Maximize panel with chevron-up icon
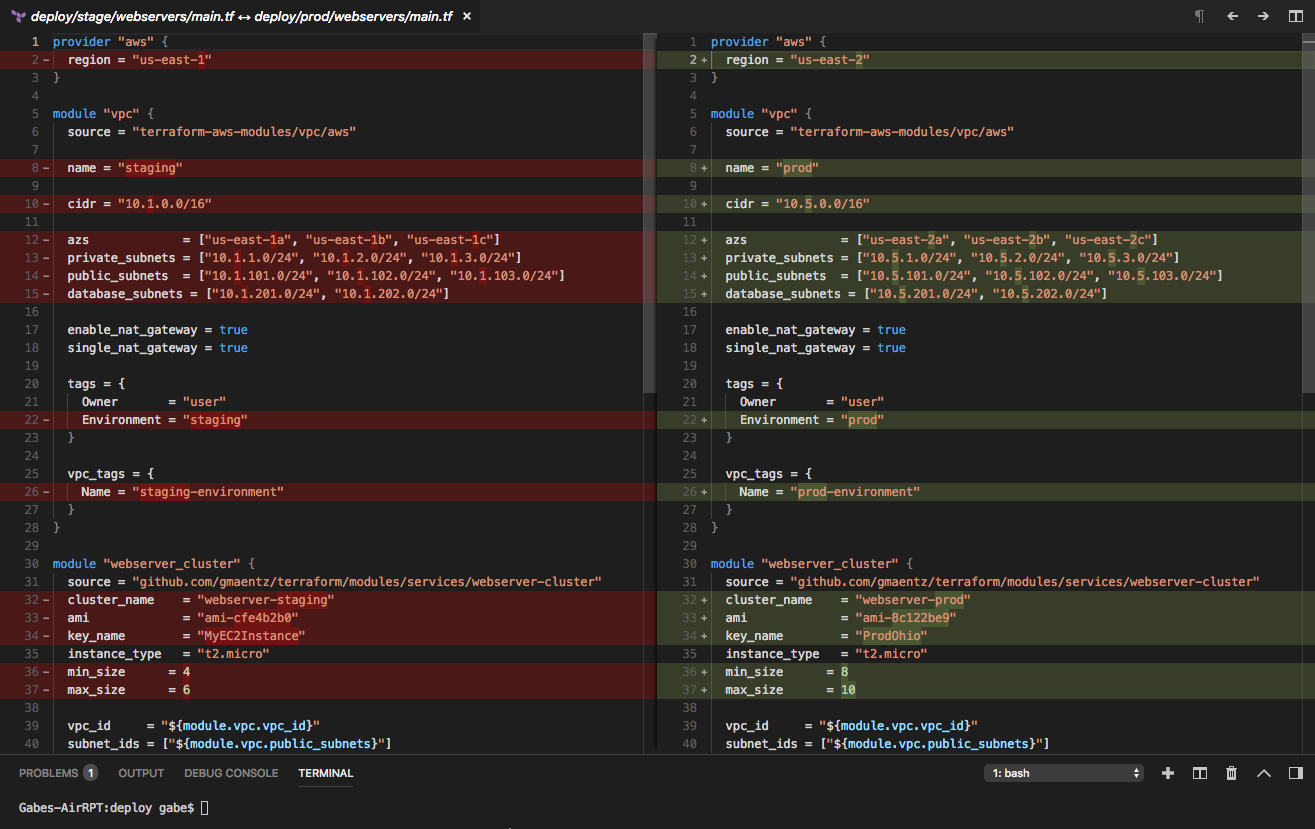Viewport: 1315px width, 829px height. click(1263, 773)
